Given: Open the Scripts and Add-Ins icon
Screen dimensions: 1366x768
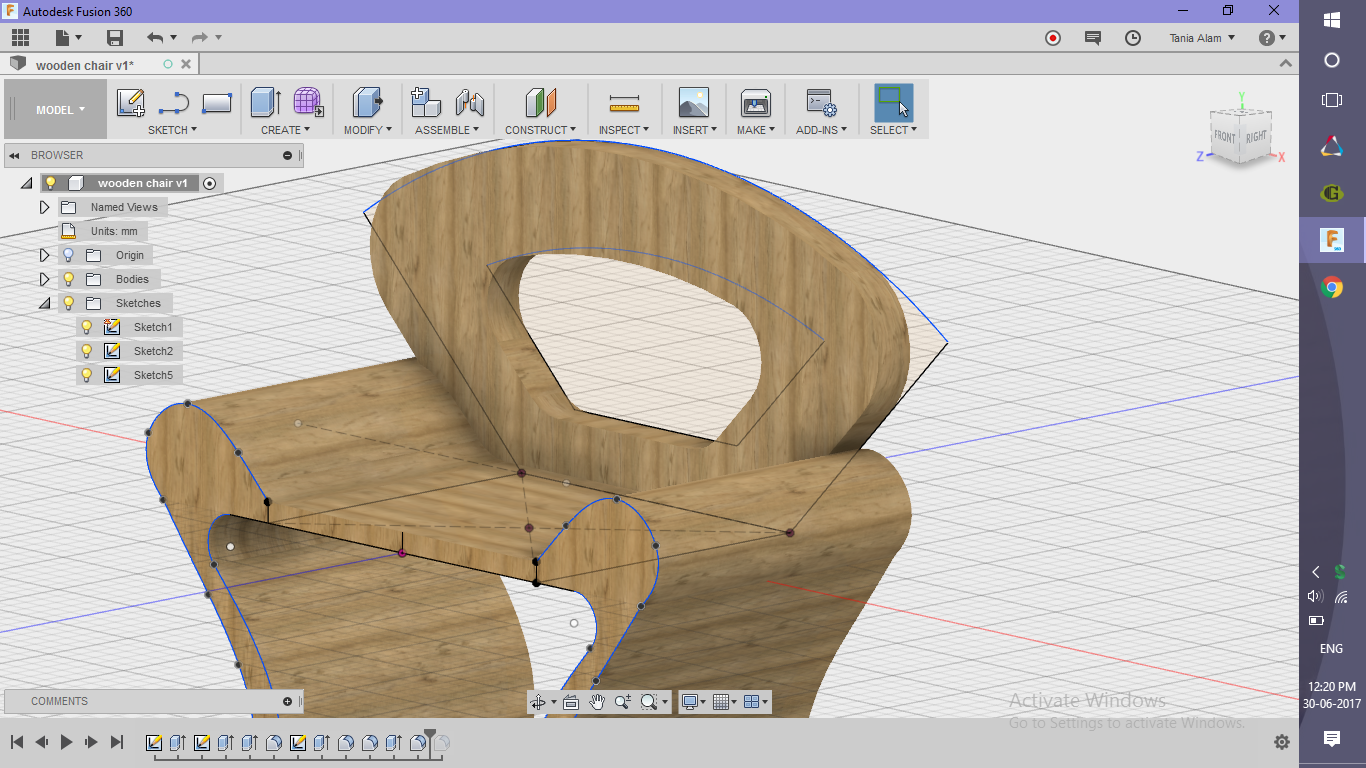Looking at the screenshot, I should pos(821,102).
